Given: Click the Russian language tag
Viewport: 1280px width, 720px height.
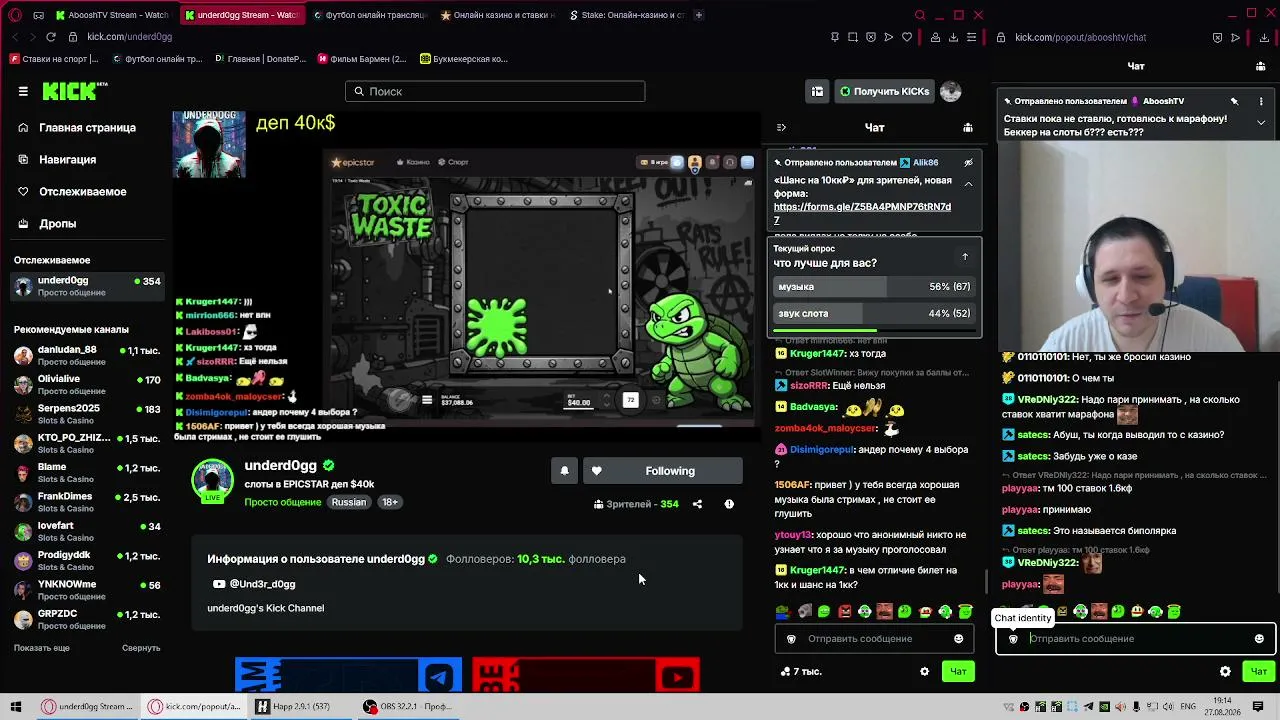Looking at the screenshot, I should point(349,502).
